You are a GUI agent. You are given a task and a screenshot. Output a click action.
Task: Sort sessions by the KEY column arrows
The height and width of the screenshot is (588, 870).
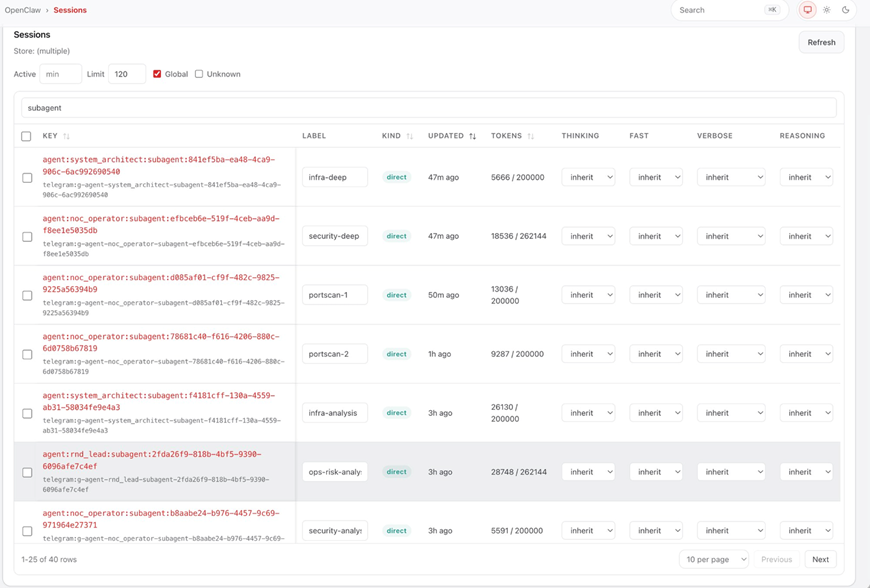tap(67, 136)
